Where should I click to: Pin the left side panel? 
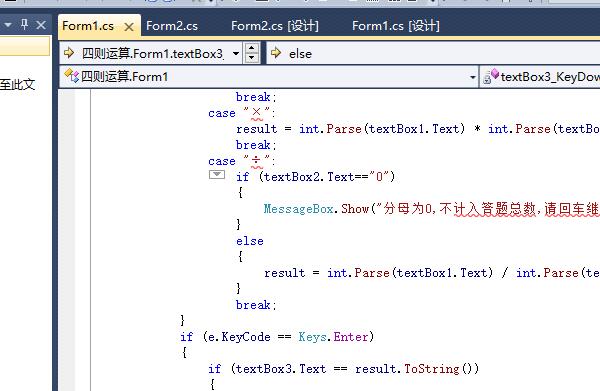(24, 25)
